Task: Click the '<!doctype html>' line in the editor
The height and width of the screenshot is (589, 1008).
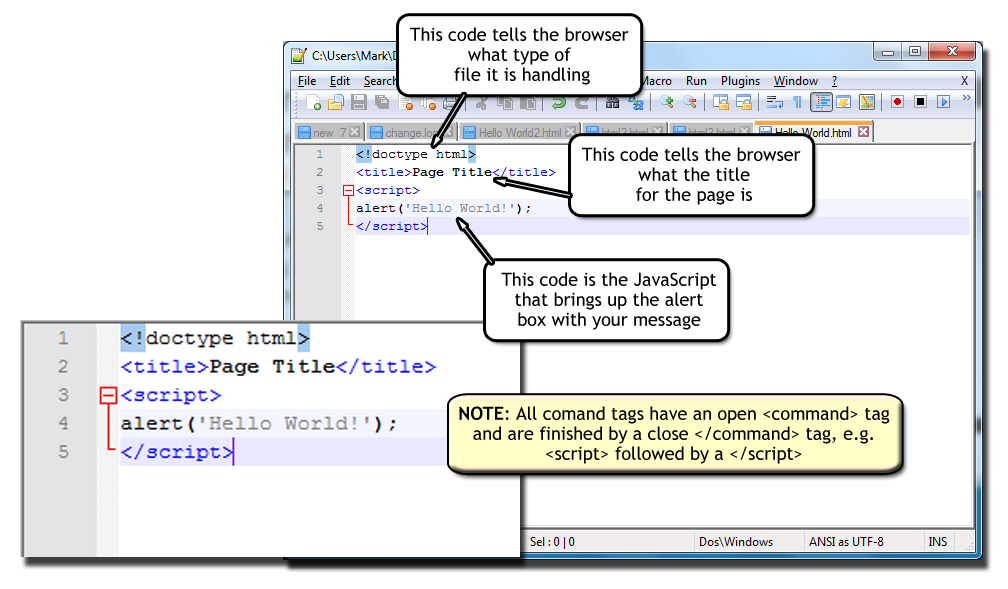Action: click(x=416, y=154)
